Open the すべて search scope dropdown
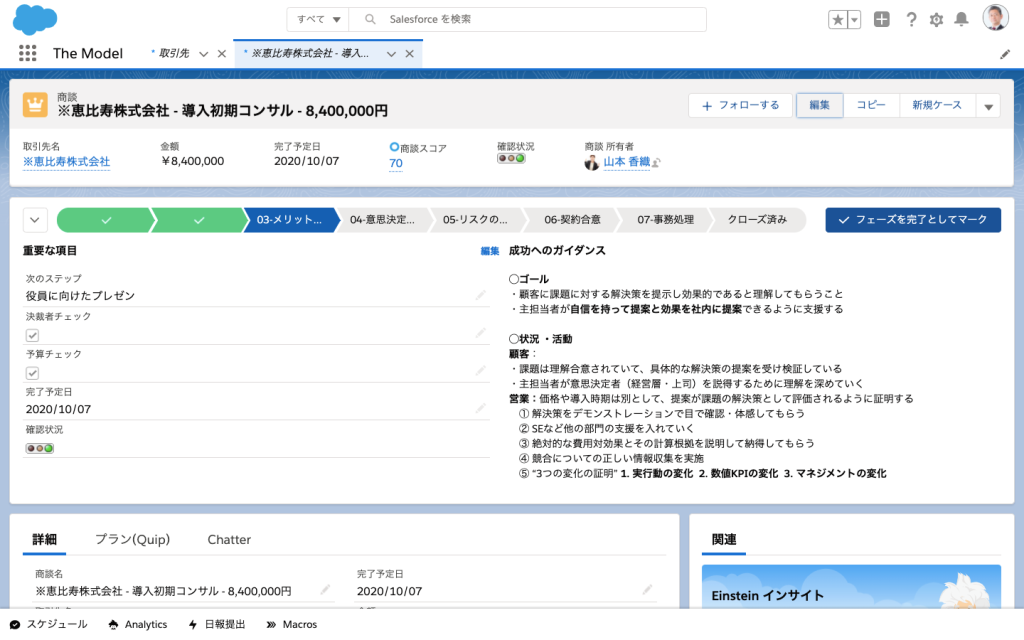The image size is (1024, 640). [x=318, y=20]
